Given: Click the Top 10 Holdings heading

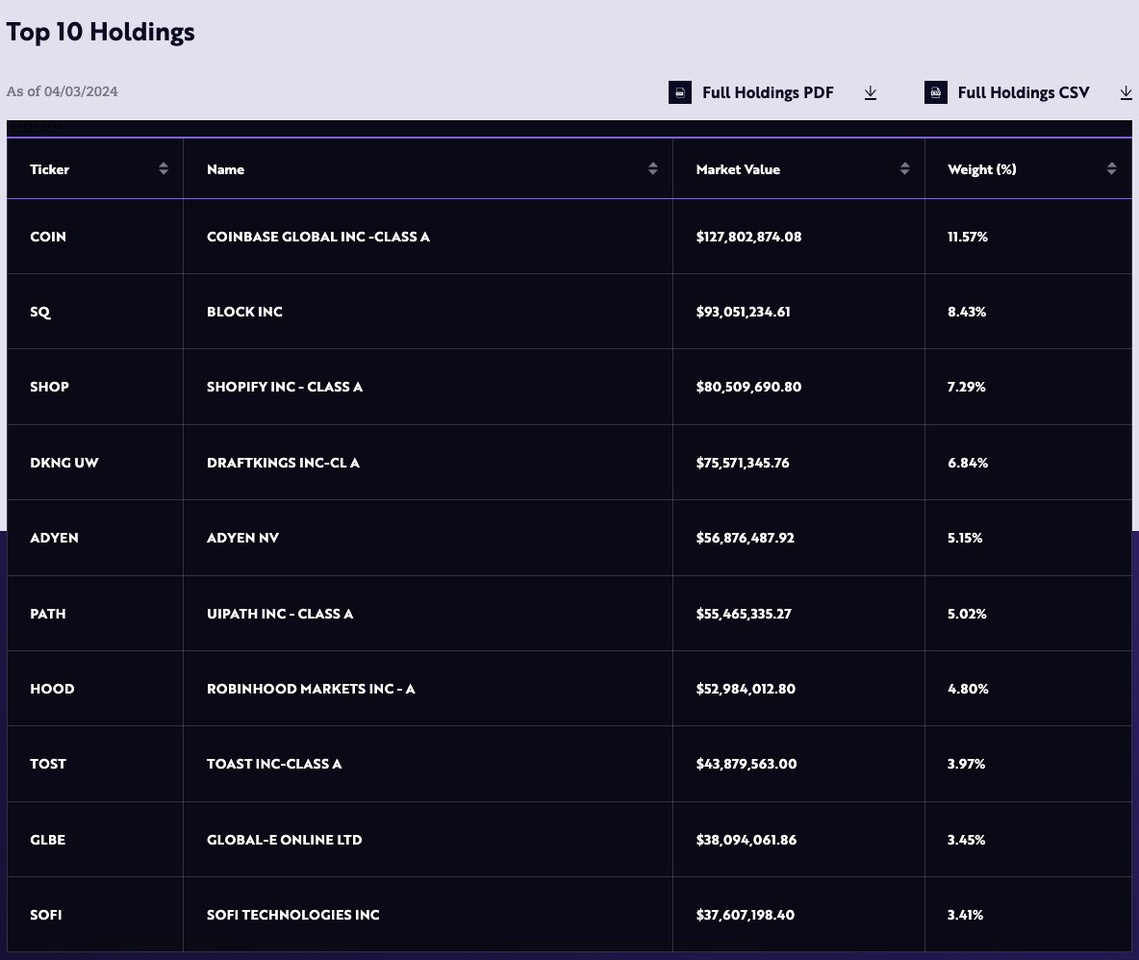Looking at the screenshot, I should tap(100, 32).
